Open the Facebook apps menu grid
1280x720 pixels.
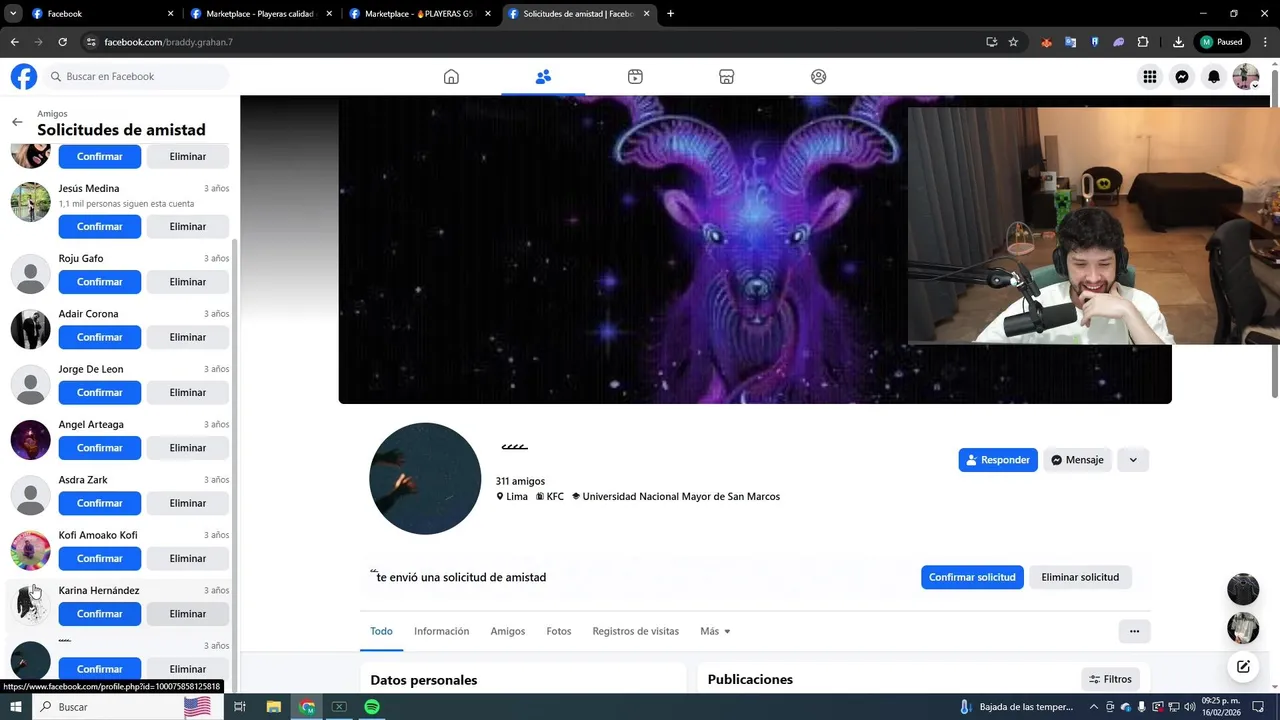click(x=1150, y=77)
